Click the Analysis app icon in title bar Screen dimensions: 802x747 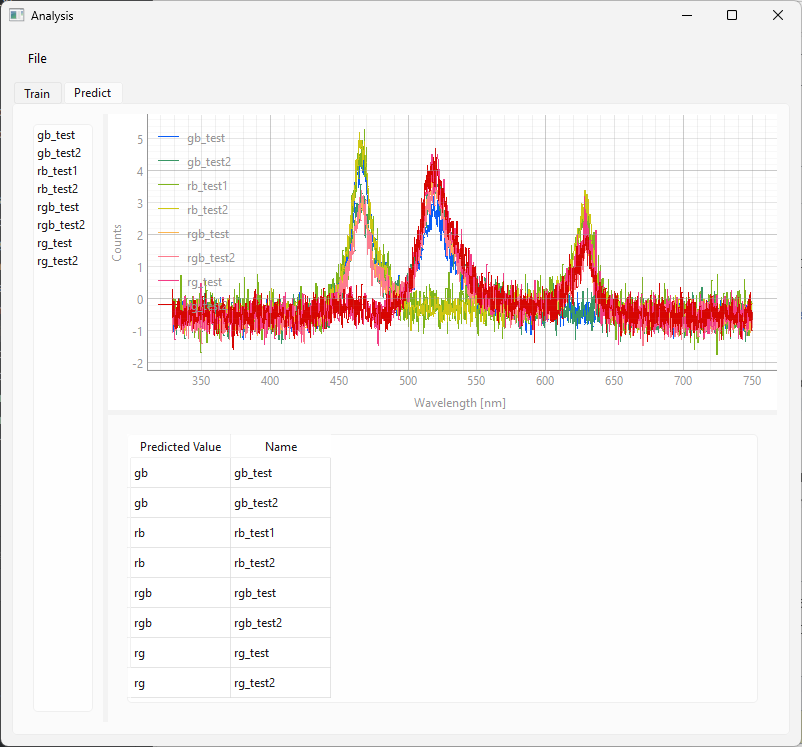(x=17, y=16)
